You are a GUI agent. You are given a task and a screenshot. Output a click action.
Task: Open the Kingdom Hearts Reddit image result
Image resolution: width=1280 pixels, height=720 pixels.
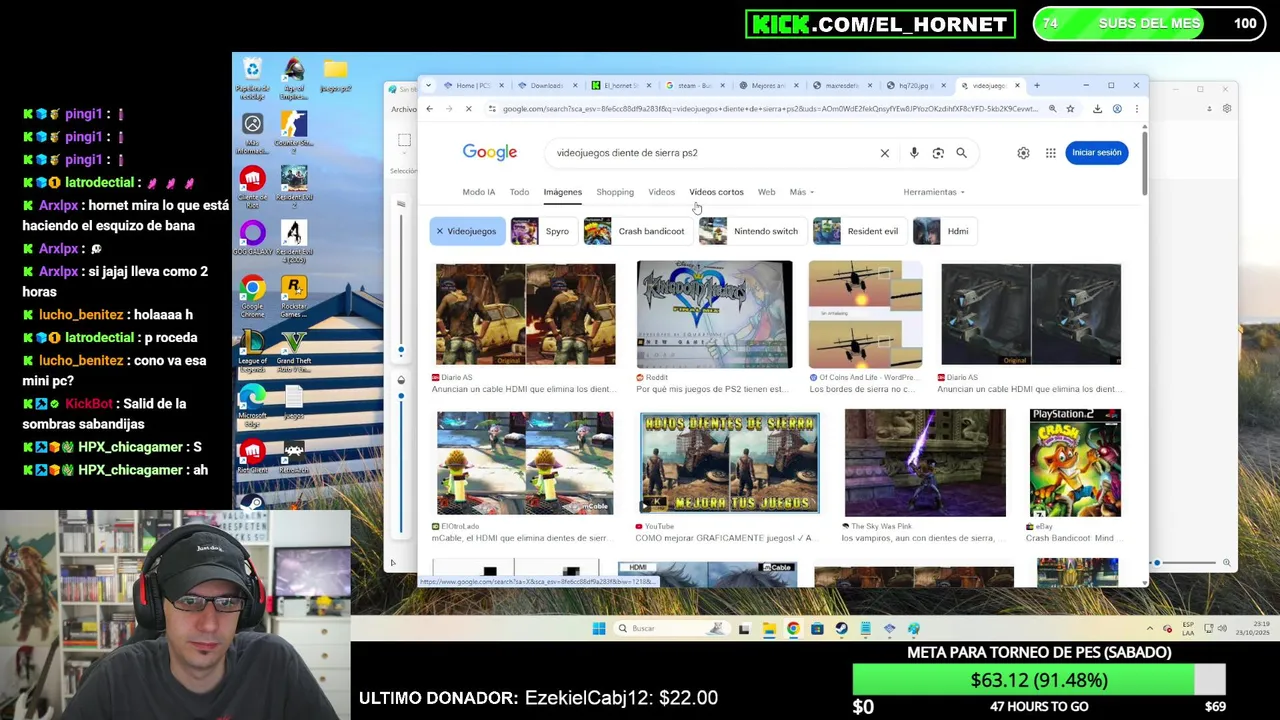(x=714, y=314)
